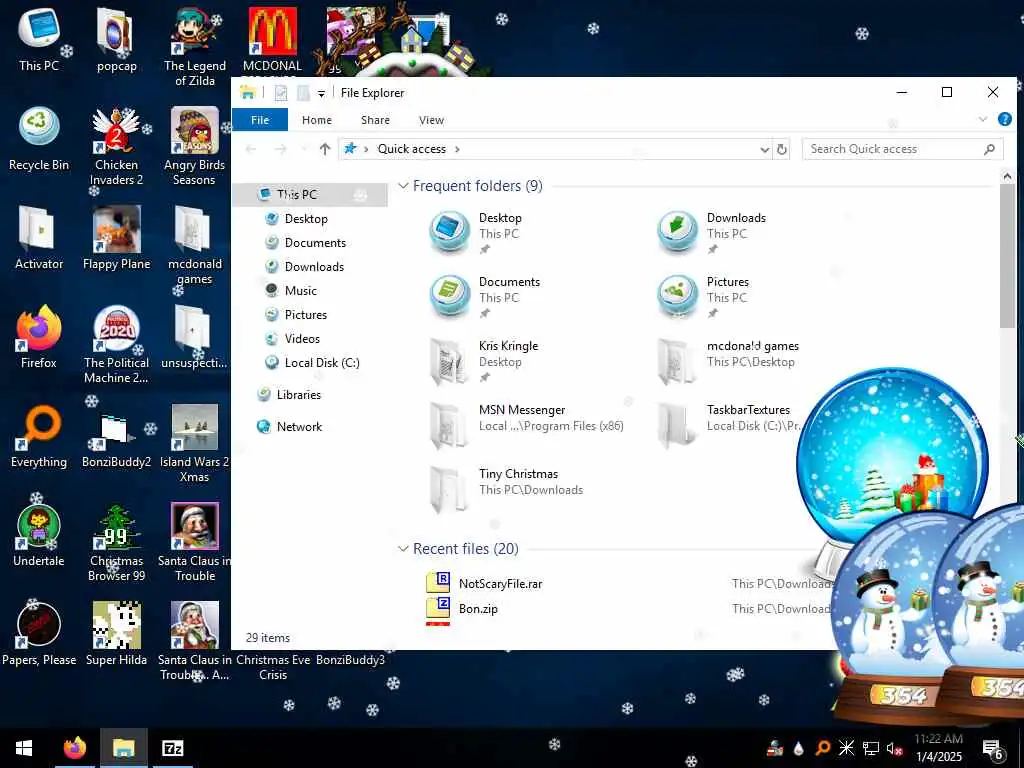1024x768 pixels.
Task: Launch Santa Claus in Trouble shortcut
Action: (x=195, y=543)
